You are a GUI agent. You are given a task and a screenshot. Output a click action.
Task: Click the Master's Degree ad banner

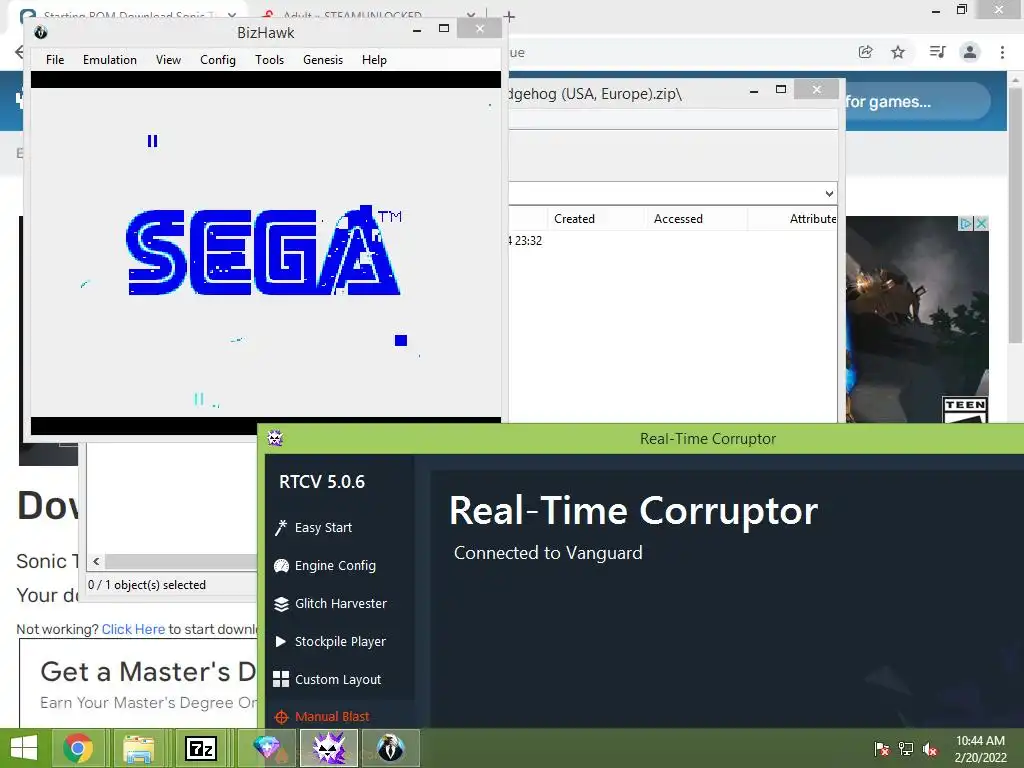pos(138,683)
